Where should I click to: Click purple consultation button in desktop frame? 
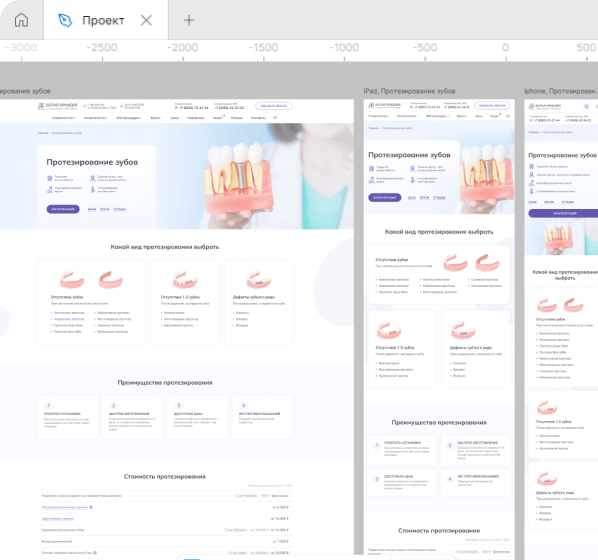(x=63, y=209)
